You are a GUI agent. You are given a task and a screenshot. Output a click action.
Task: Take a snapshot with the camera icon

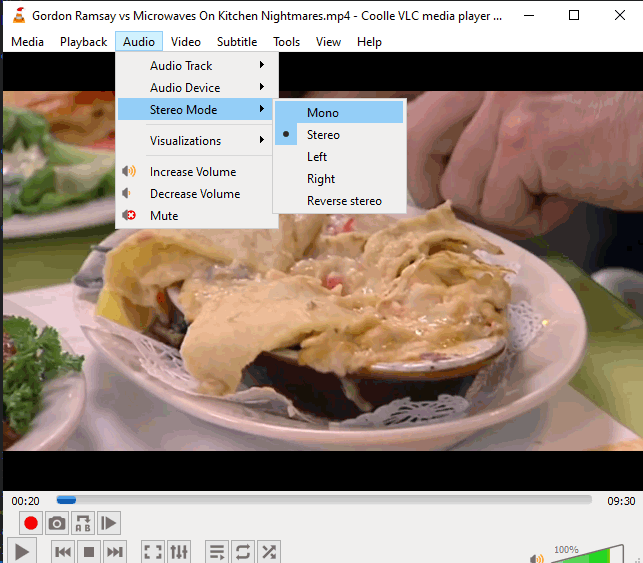57,523
